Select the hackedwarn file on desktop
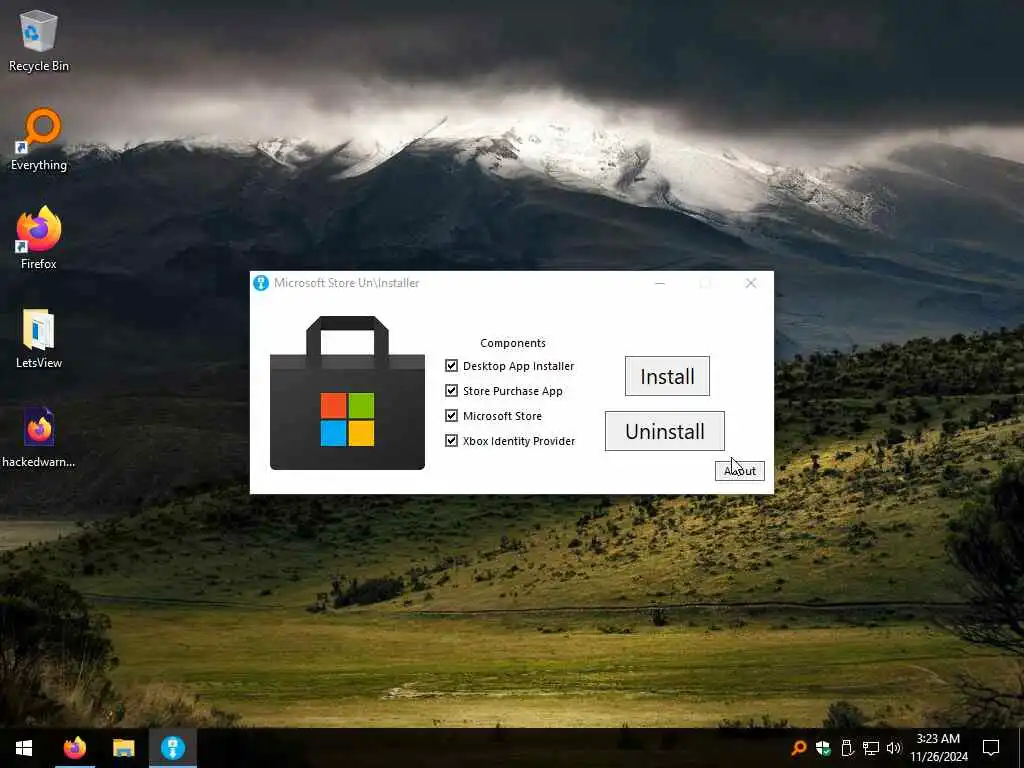This screenshot has height=768, width=1024. pos(39,438)
